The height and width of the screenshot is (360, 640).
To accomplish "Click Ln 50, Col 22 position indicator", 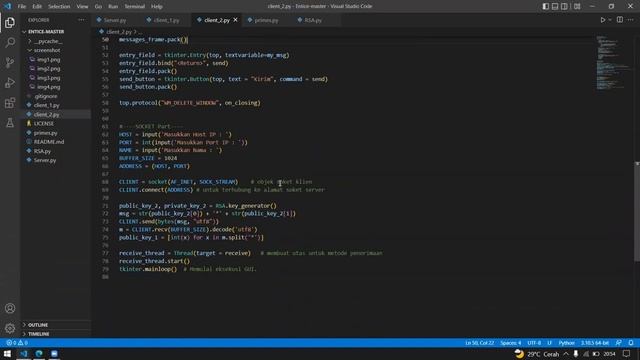I will coord(479,342).
